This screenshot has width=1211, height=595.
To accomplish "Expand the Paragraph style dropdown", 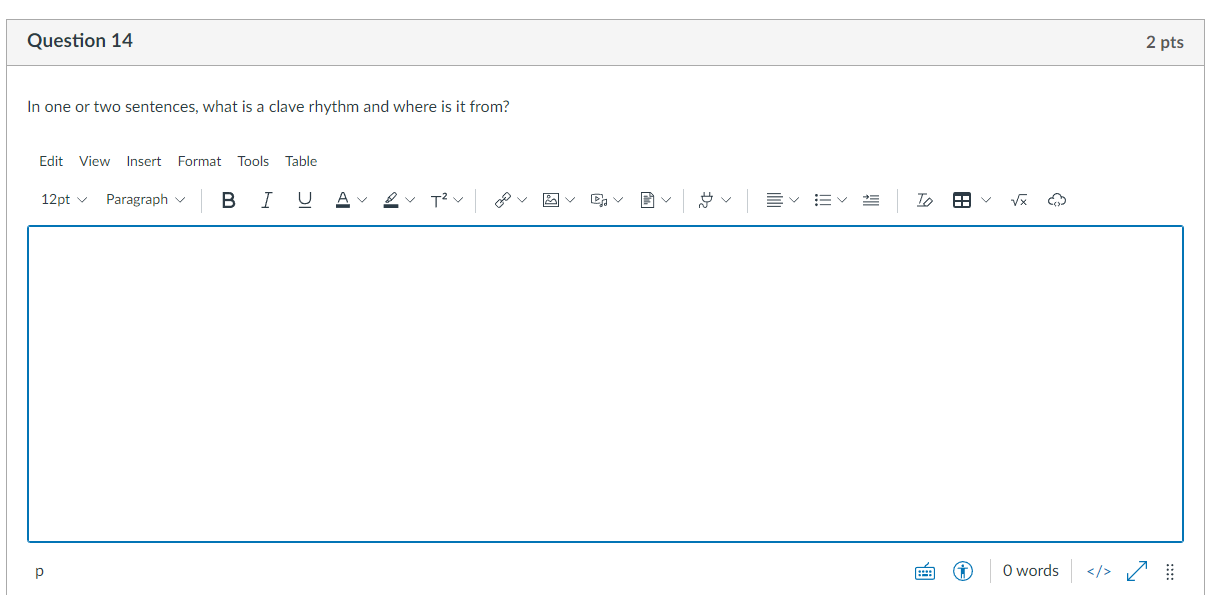I will tap(144, 199).
